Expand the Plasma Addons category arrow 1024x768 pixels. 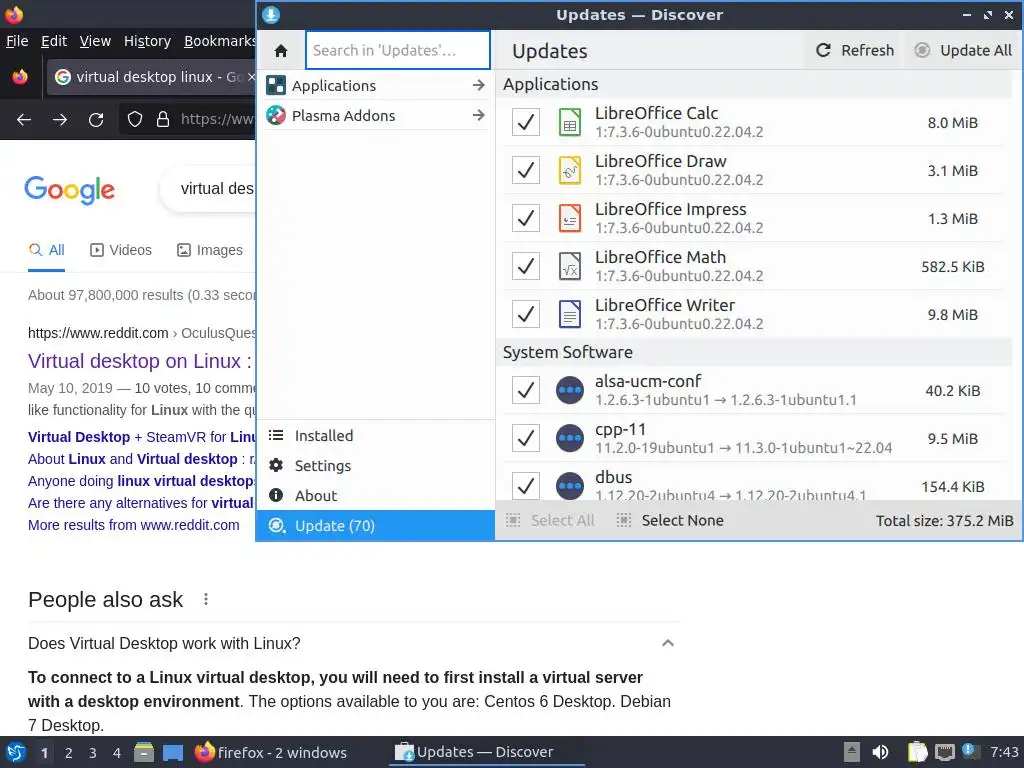pyautogui.click(x=479, y=116)
